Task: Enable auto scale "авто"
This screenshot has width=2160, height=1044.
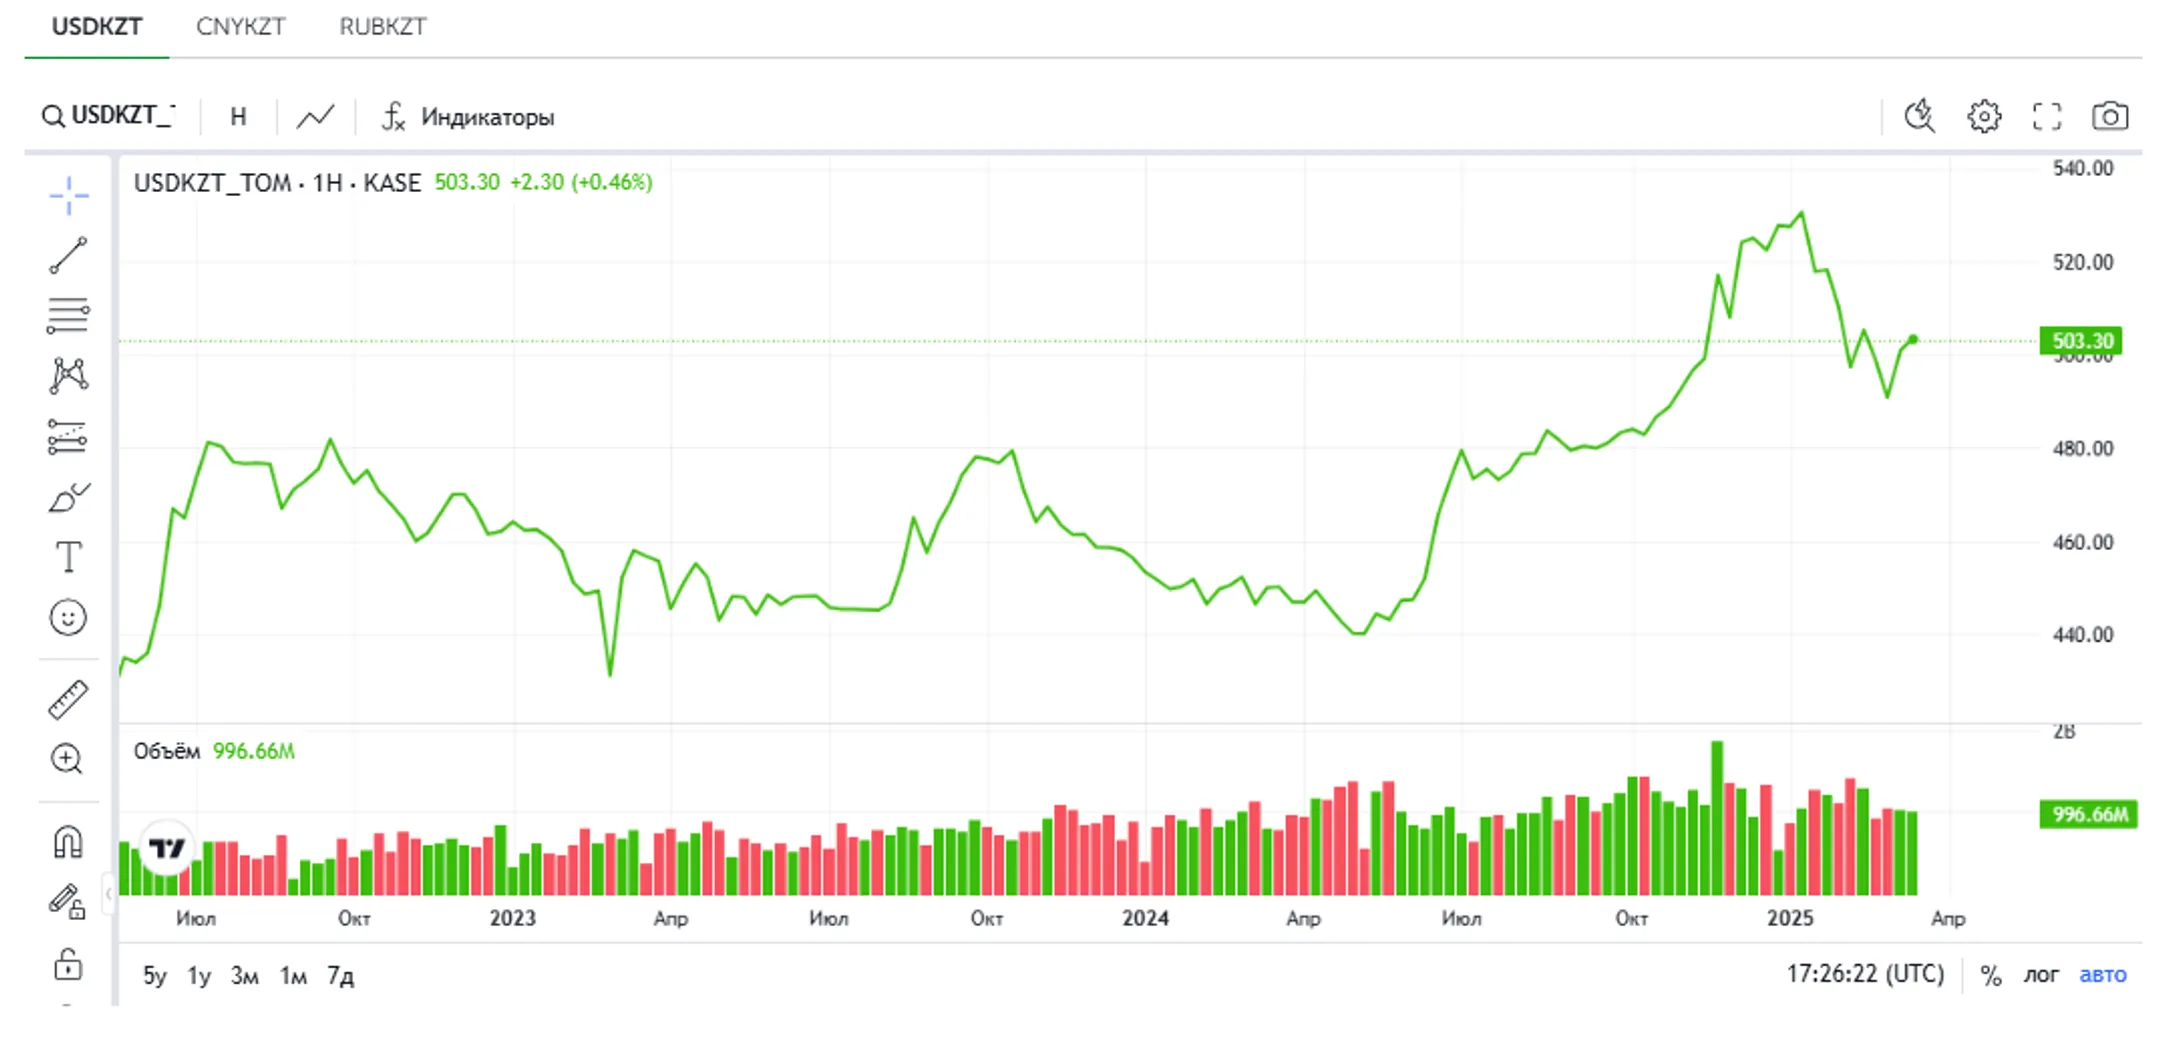Action: point(2103,974)
